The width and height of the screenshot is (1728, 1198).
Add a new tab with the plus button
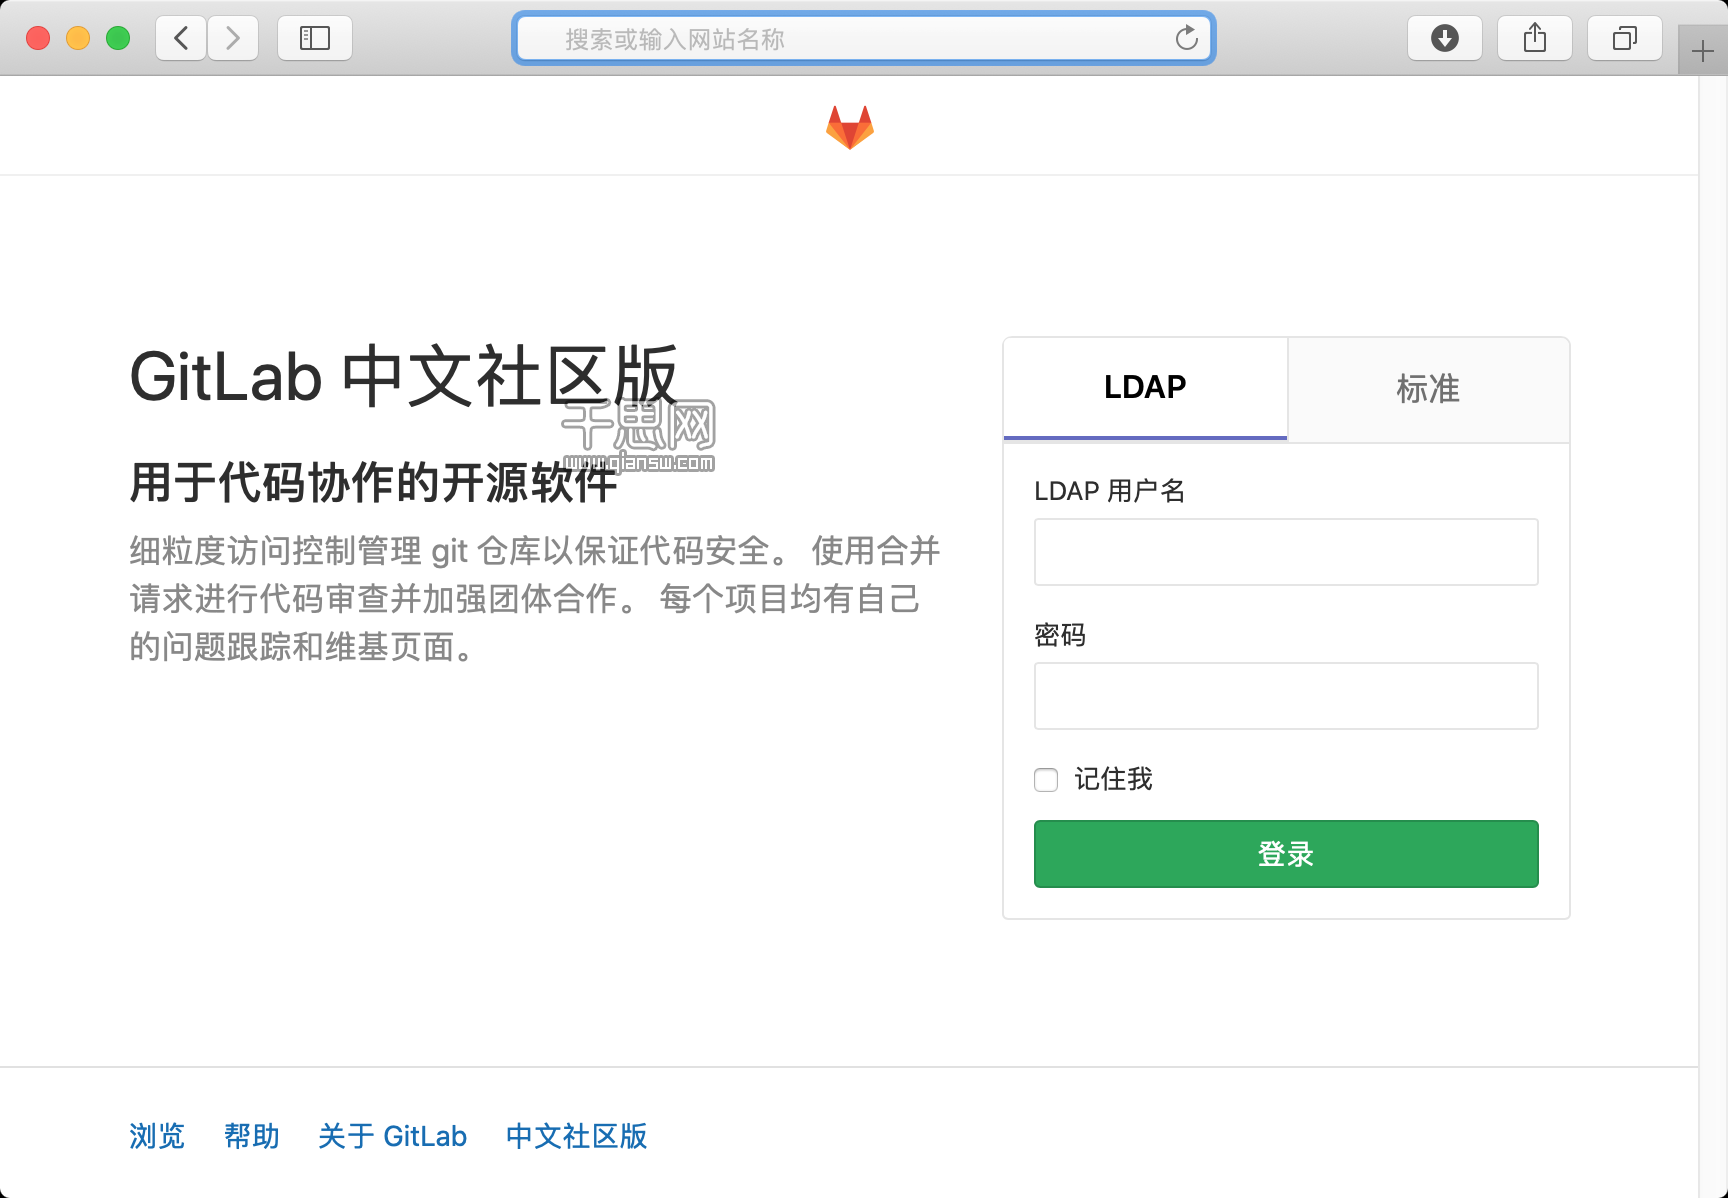click(1702, 50)
